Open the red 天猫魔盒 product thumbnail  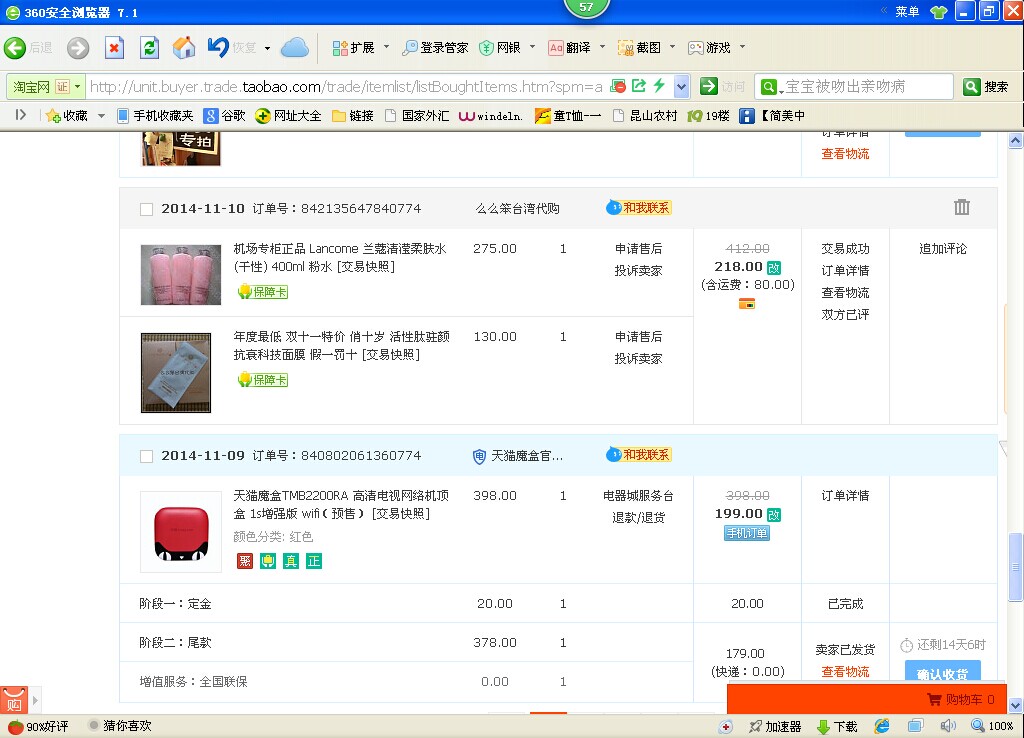coord(181,532)
